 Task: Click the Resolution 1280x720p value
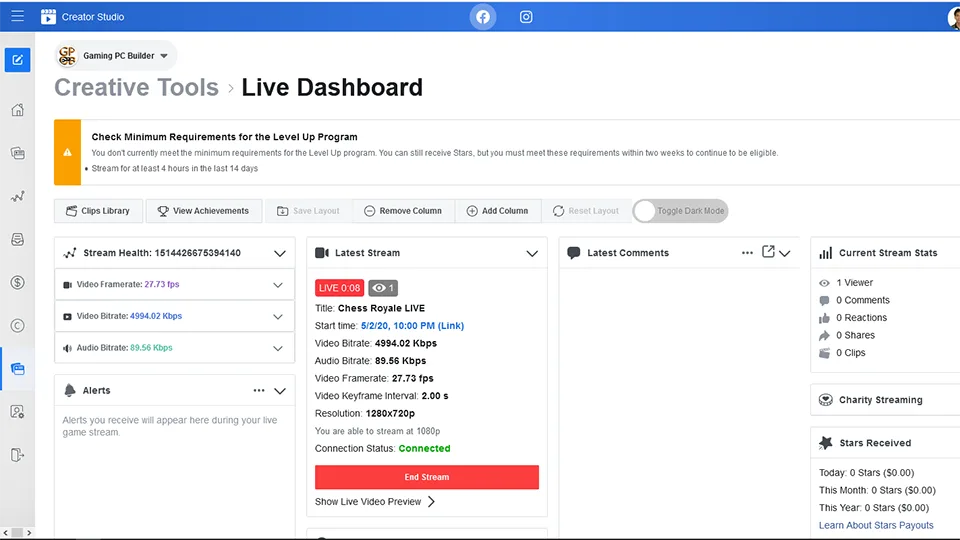click(390, 413)
